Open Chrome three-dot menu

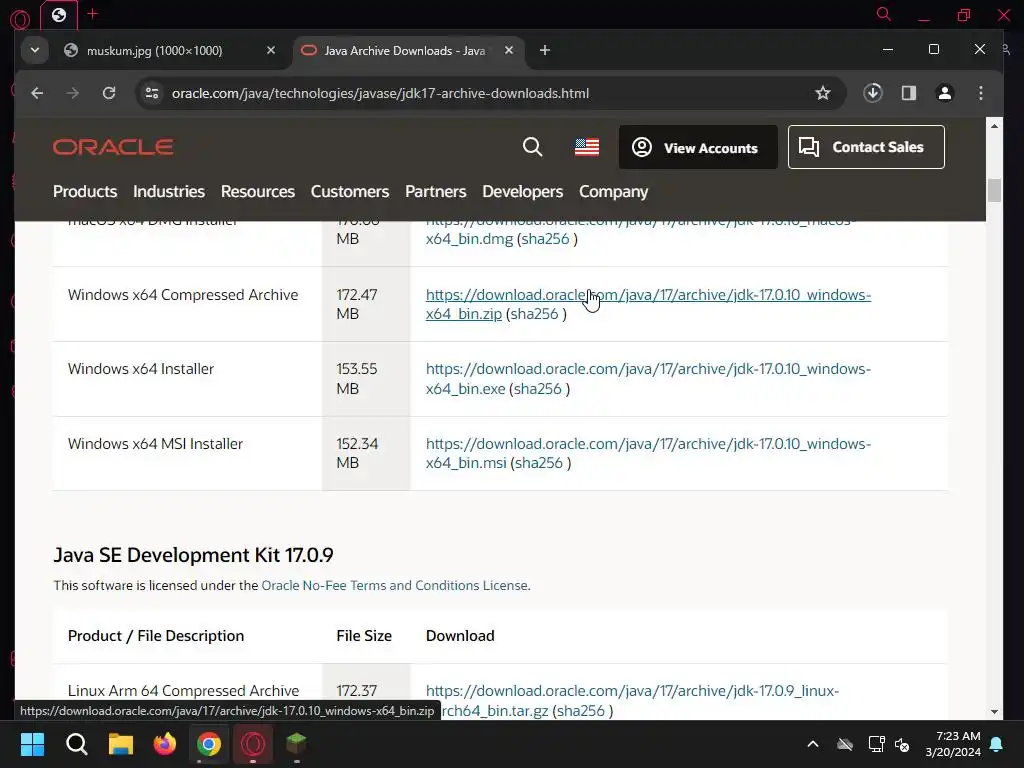pyautogui.click(x=980, y=93)
